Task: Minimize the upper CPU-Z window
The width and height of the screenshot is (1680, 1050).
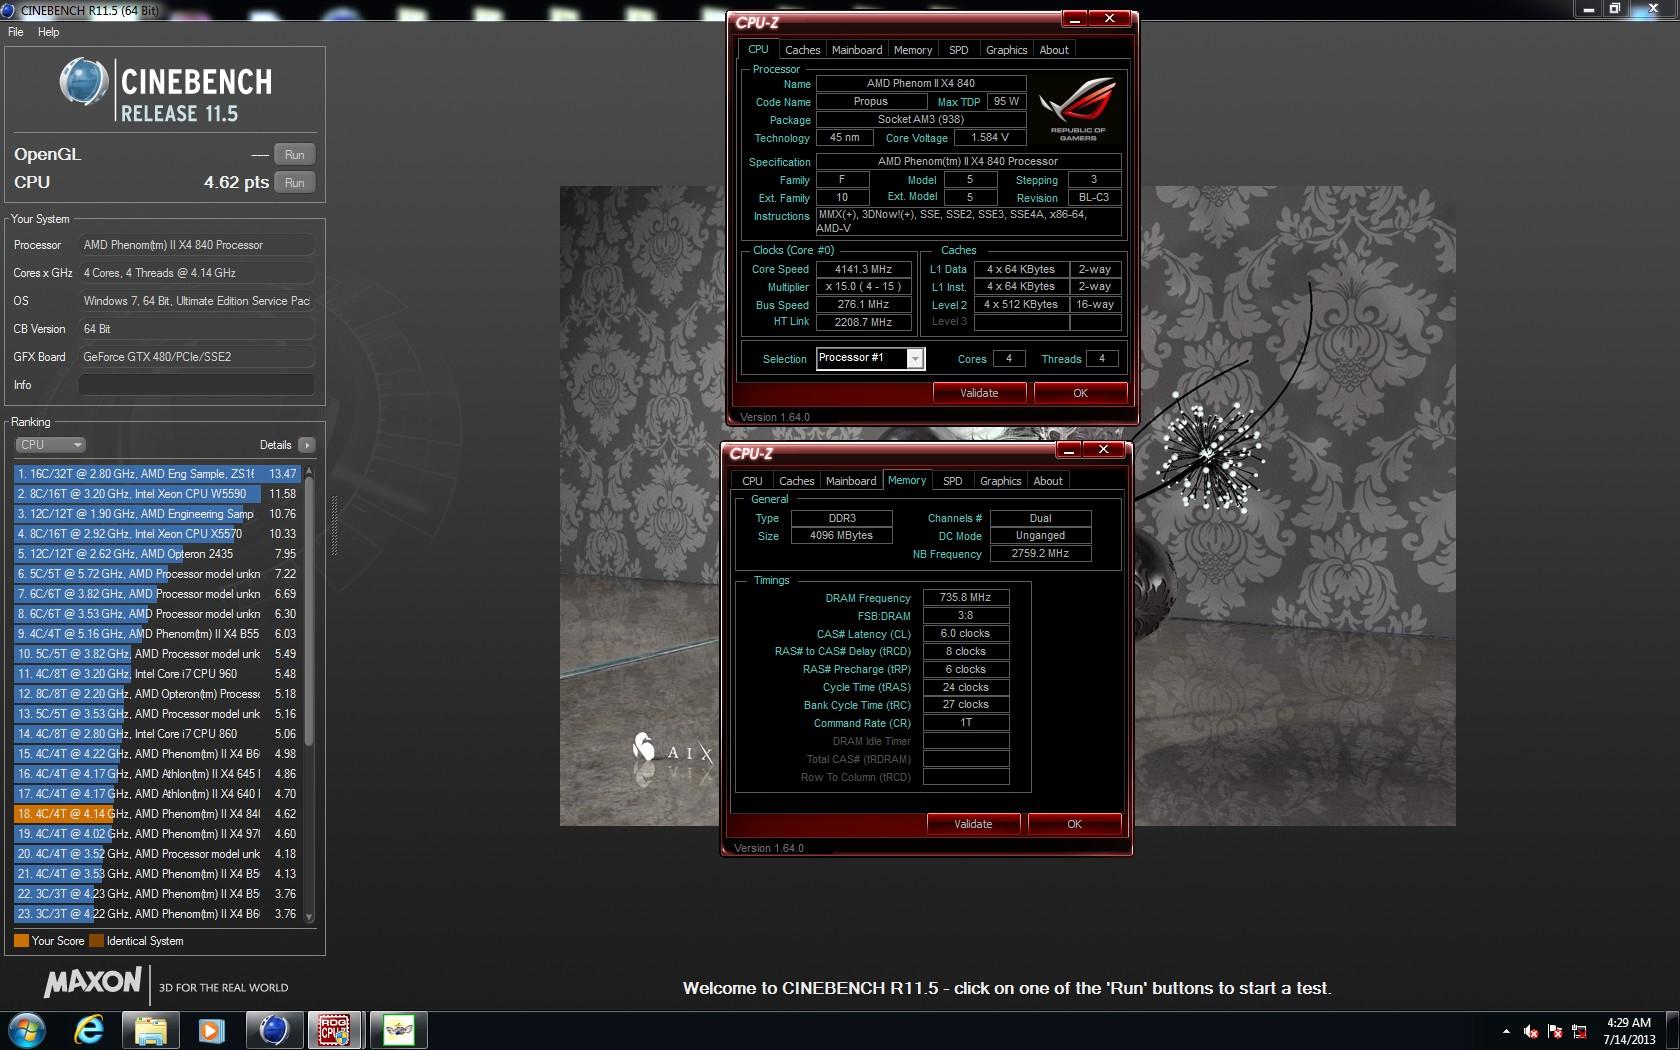Action: click(1074, 19)
